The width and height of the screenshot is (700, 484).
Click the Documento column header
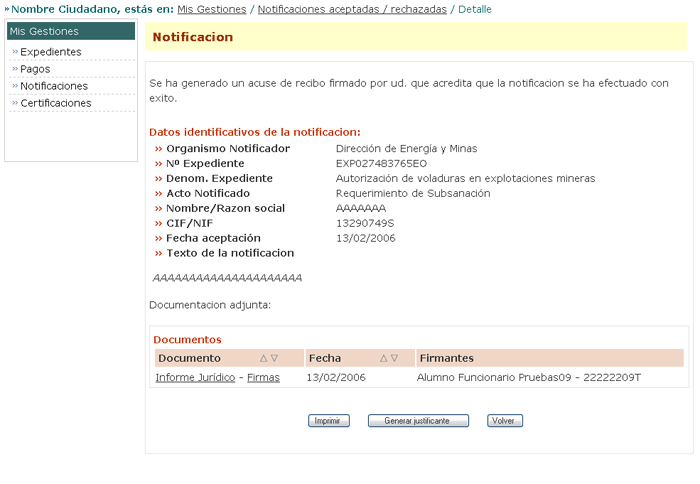tap(189, 358)
